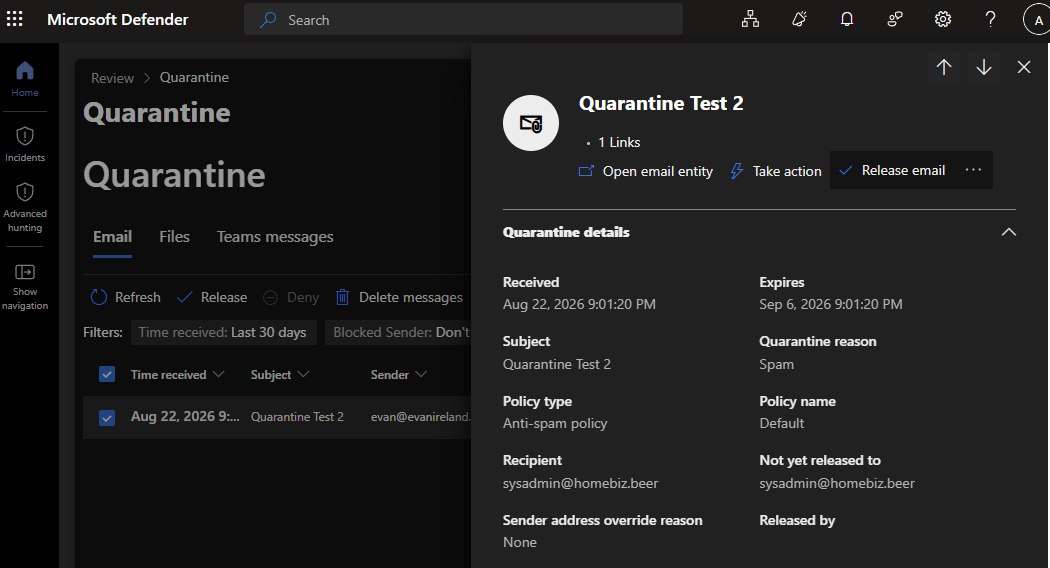This screenshot has height=568, width=1050.
Task: Click Delete messages with trash icon
Action: click(399, 297)
